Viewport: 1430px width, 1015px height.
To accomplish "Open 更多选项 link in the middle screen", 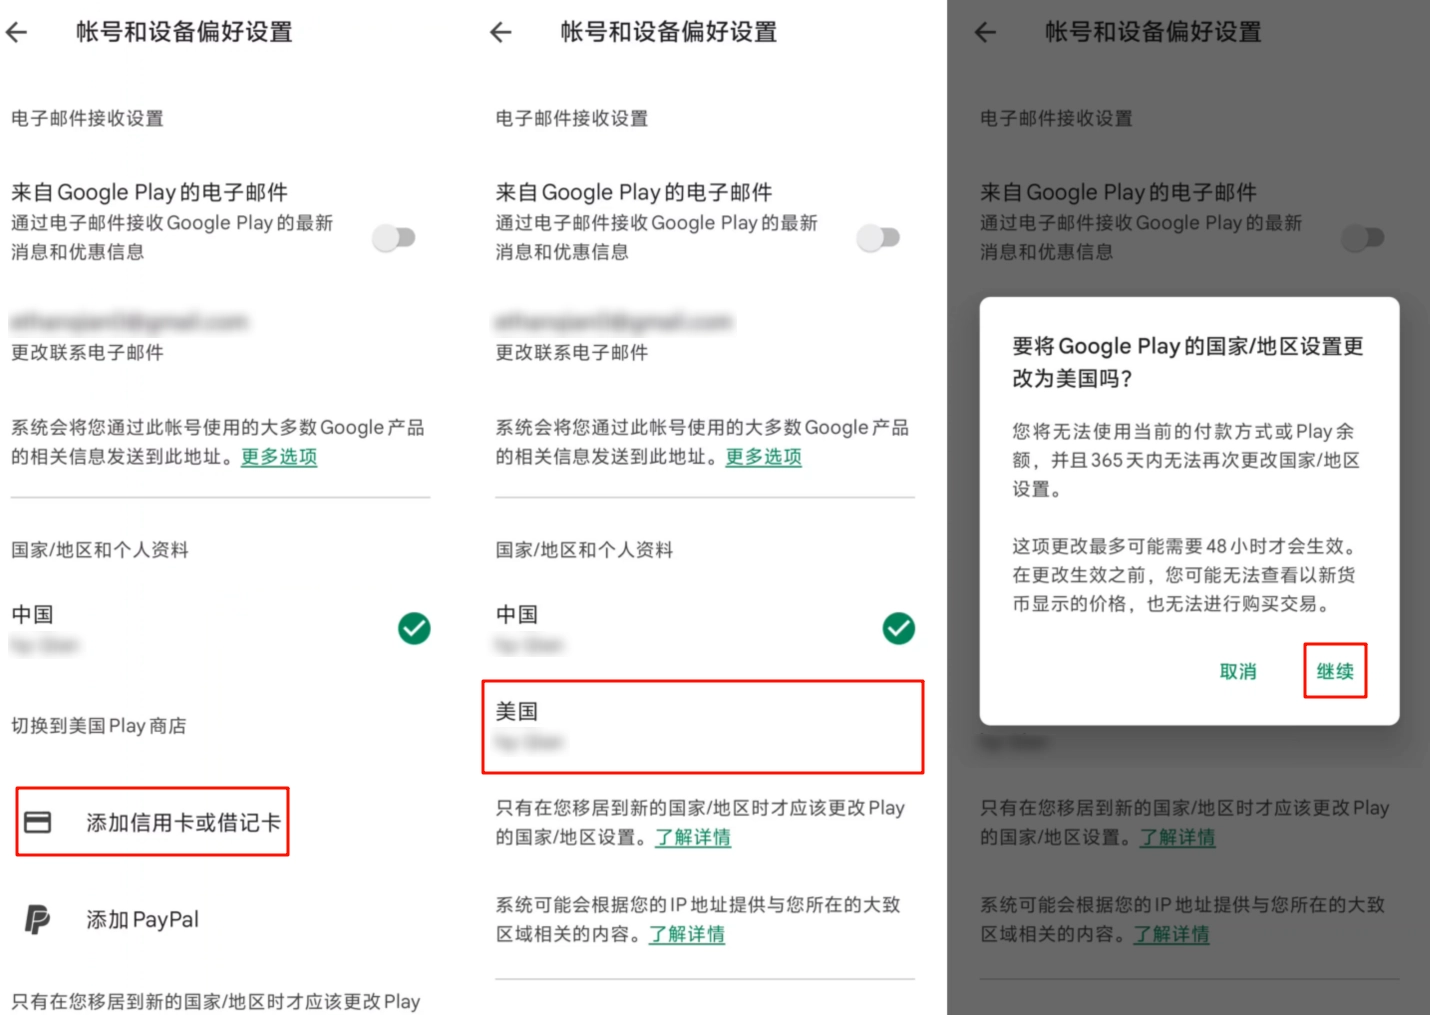I will click(764, 457).
